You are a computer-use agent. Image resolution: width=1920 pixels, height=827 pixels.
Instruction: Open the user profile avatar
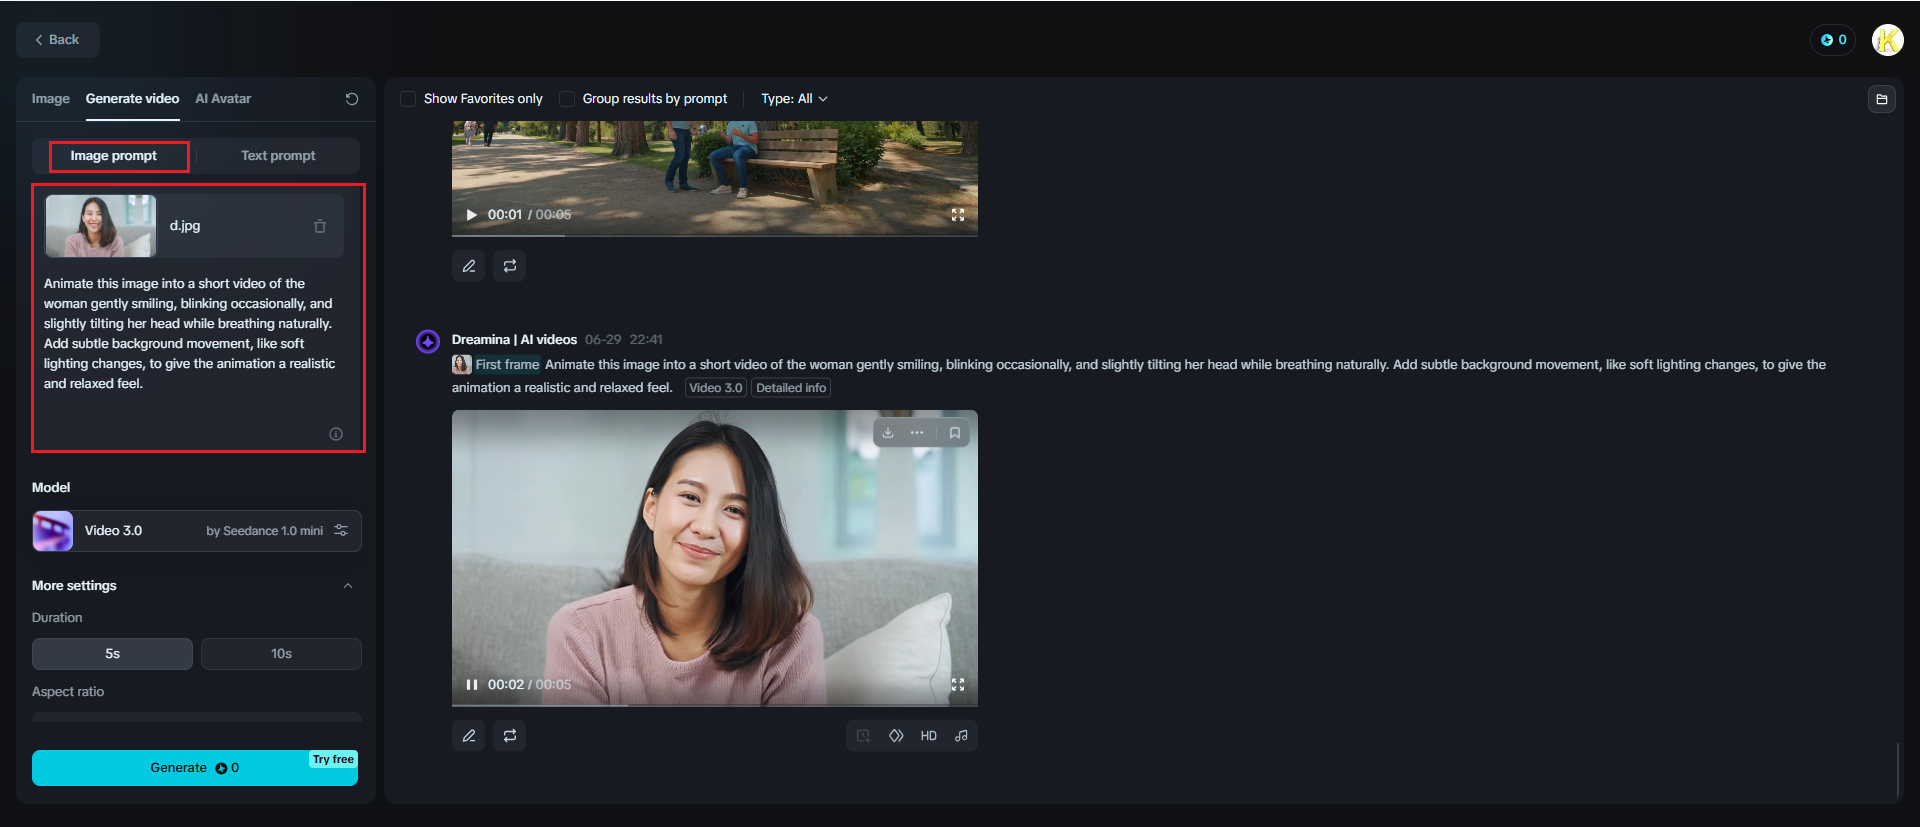[1888, 40]
